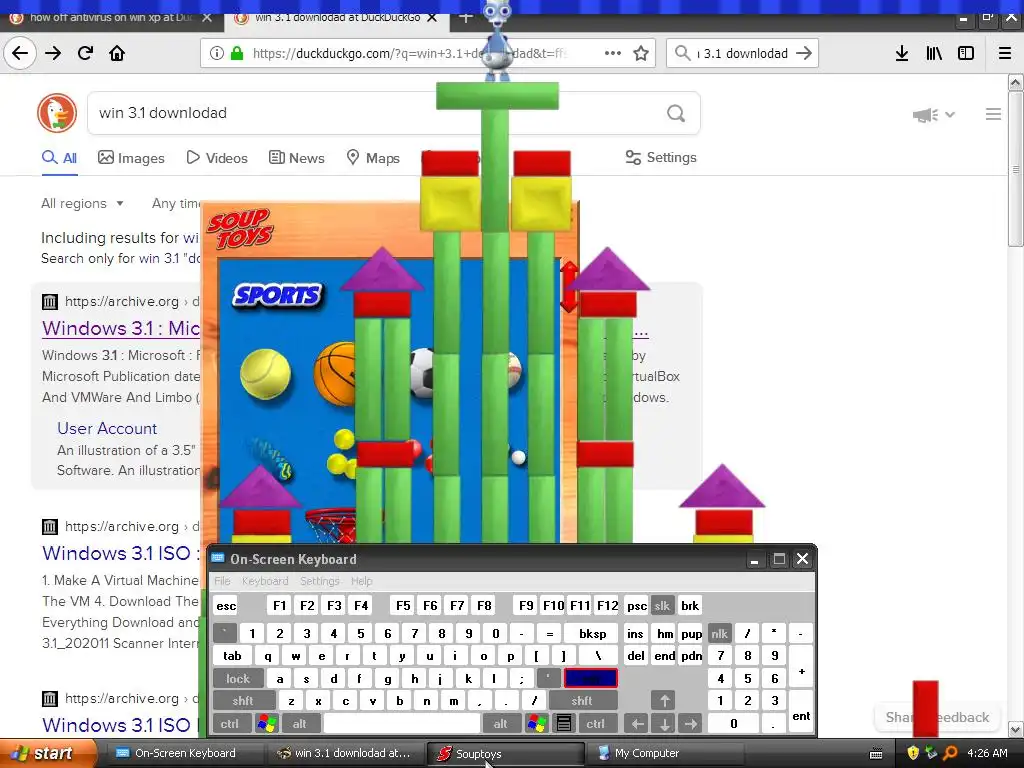The width and height of the screenshot is (1024, 768).
Task: Toggle the right ctrl key
Action: 596,724
